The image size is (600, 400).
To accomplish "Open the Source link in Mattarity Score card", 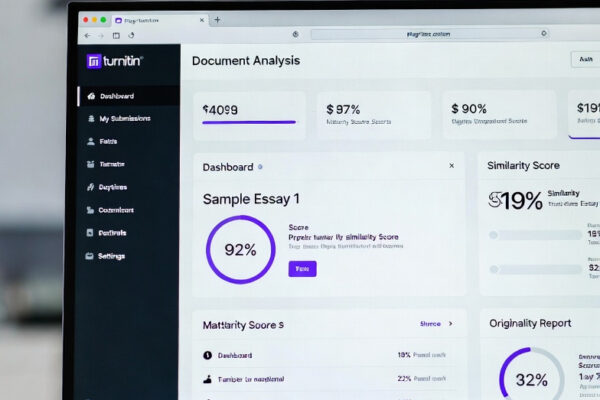I will tap(430, 324).
